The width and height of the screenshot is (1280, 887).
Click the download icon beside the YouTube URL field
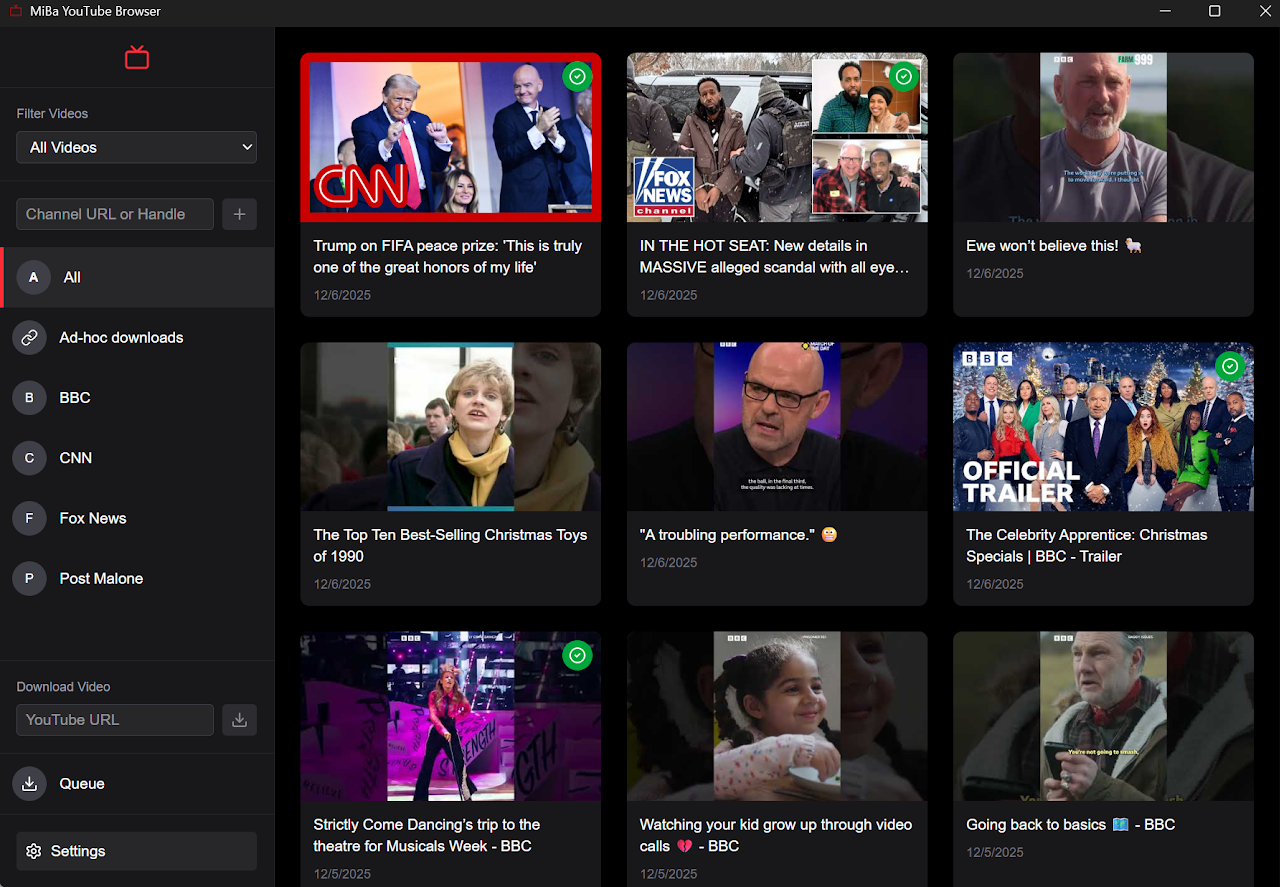coord(239,719)
